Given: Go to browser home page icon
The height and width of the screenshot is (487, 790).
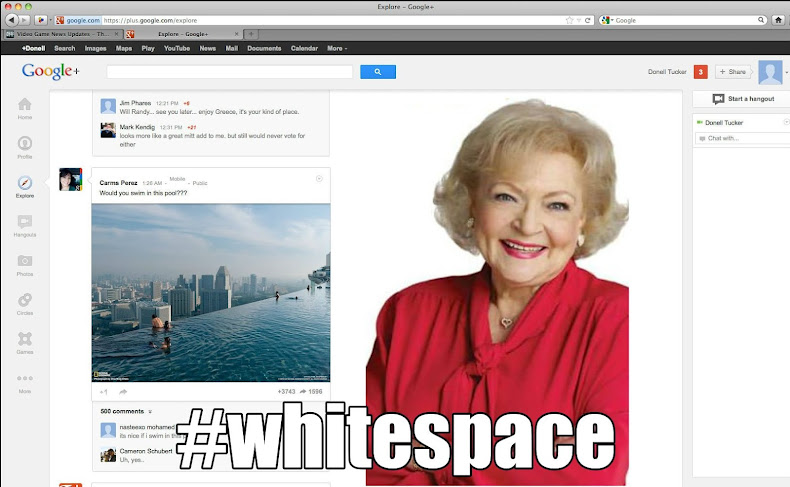Looking at the screenshot, I should click(779, 20).
